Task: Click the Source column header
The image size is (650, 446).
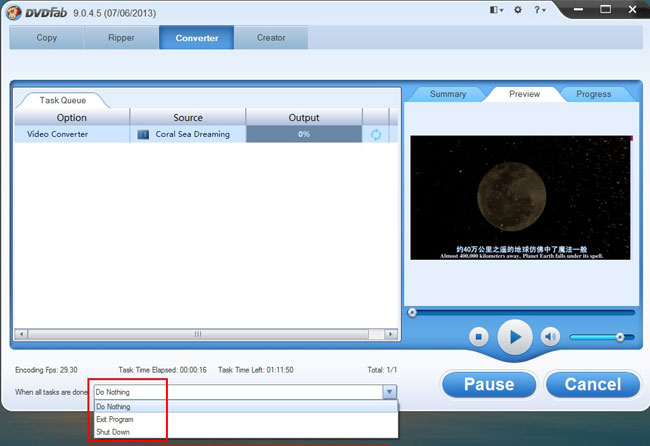Action: tap(188, 118)
